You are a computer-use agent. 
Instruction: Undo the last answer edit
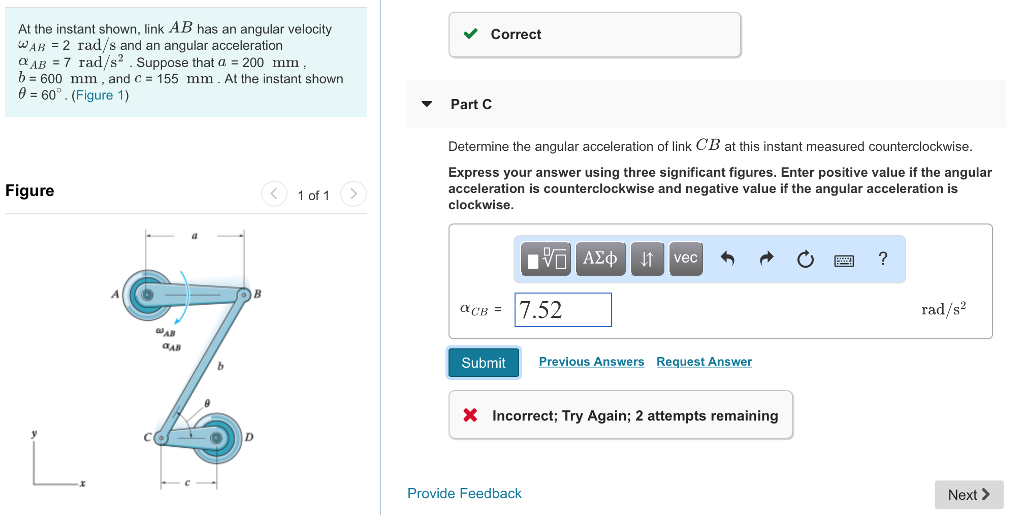(728, 259)
